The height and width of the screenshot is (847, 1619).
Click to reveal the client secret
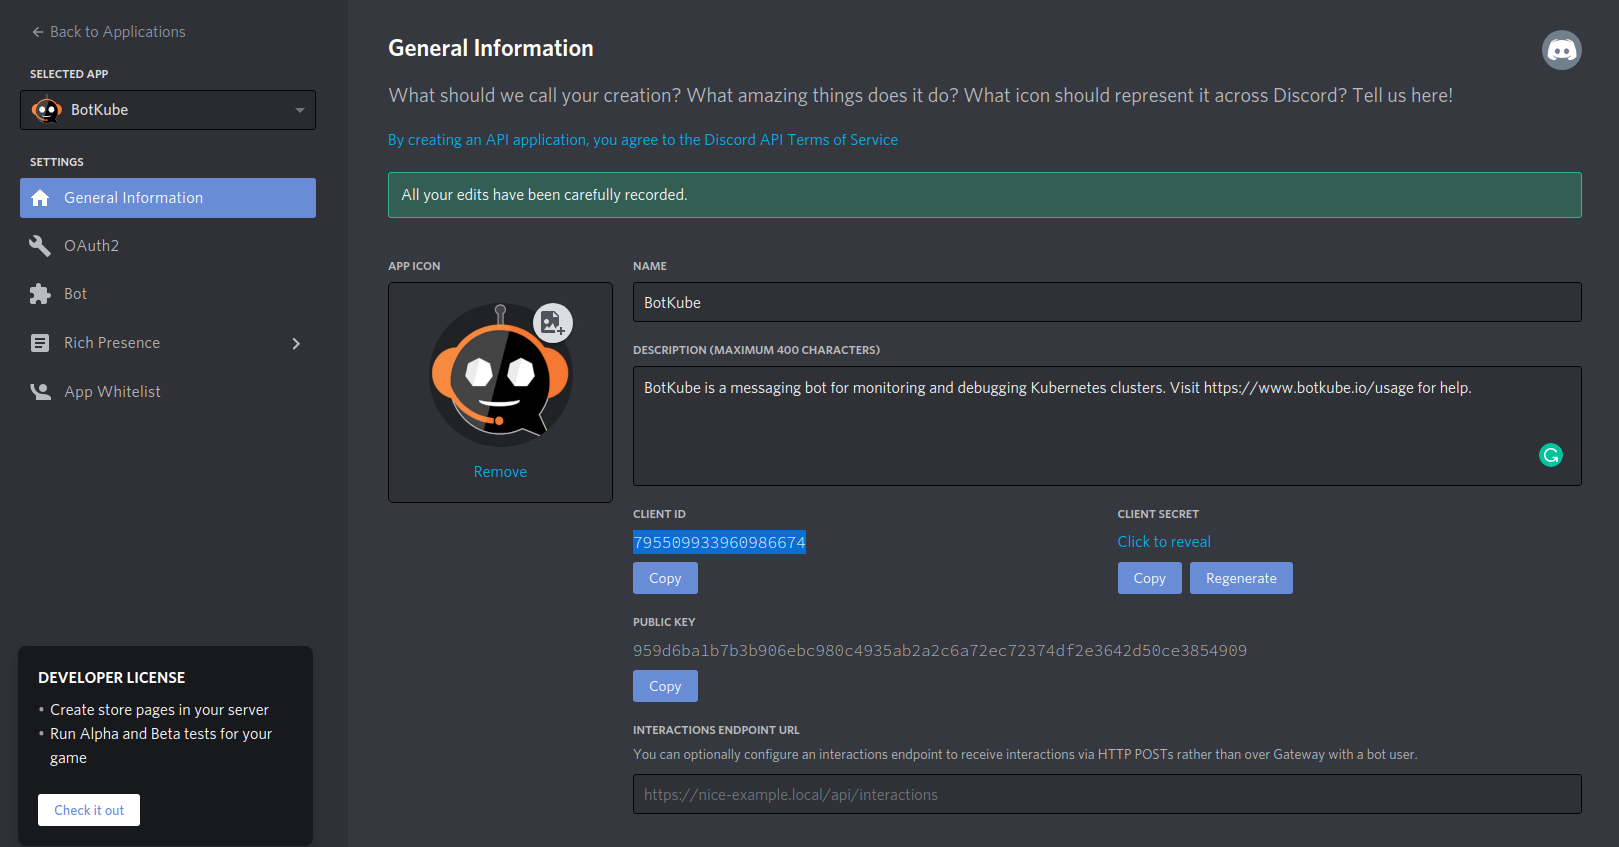1164,542
